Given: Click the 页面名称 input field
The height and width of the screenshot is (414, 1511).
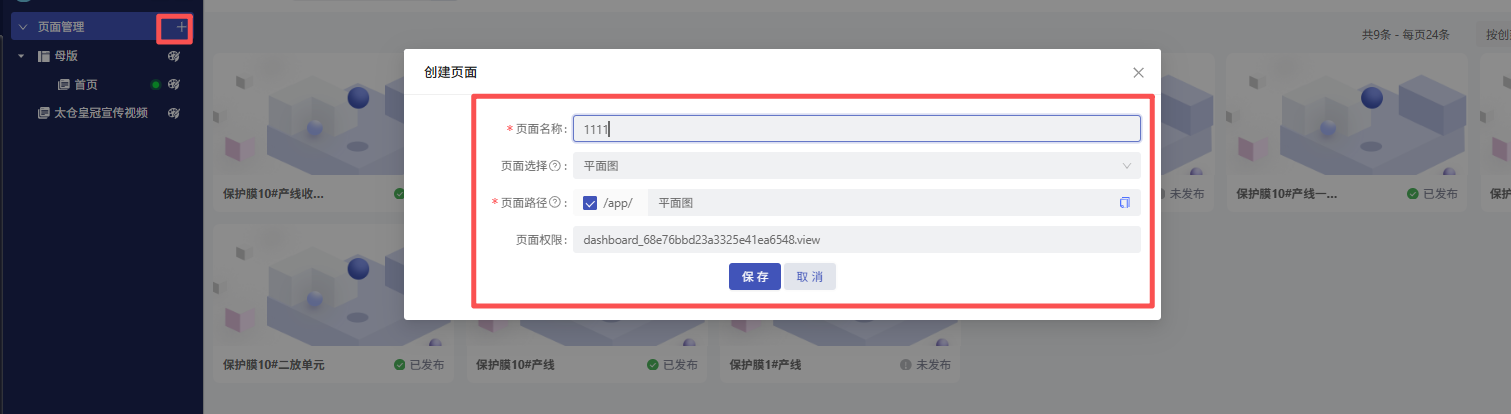Looking at the screenshot, I should pyautogui.click(x=855, y=129).
